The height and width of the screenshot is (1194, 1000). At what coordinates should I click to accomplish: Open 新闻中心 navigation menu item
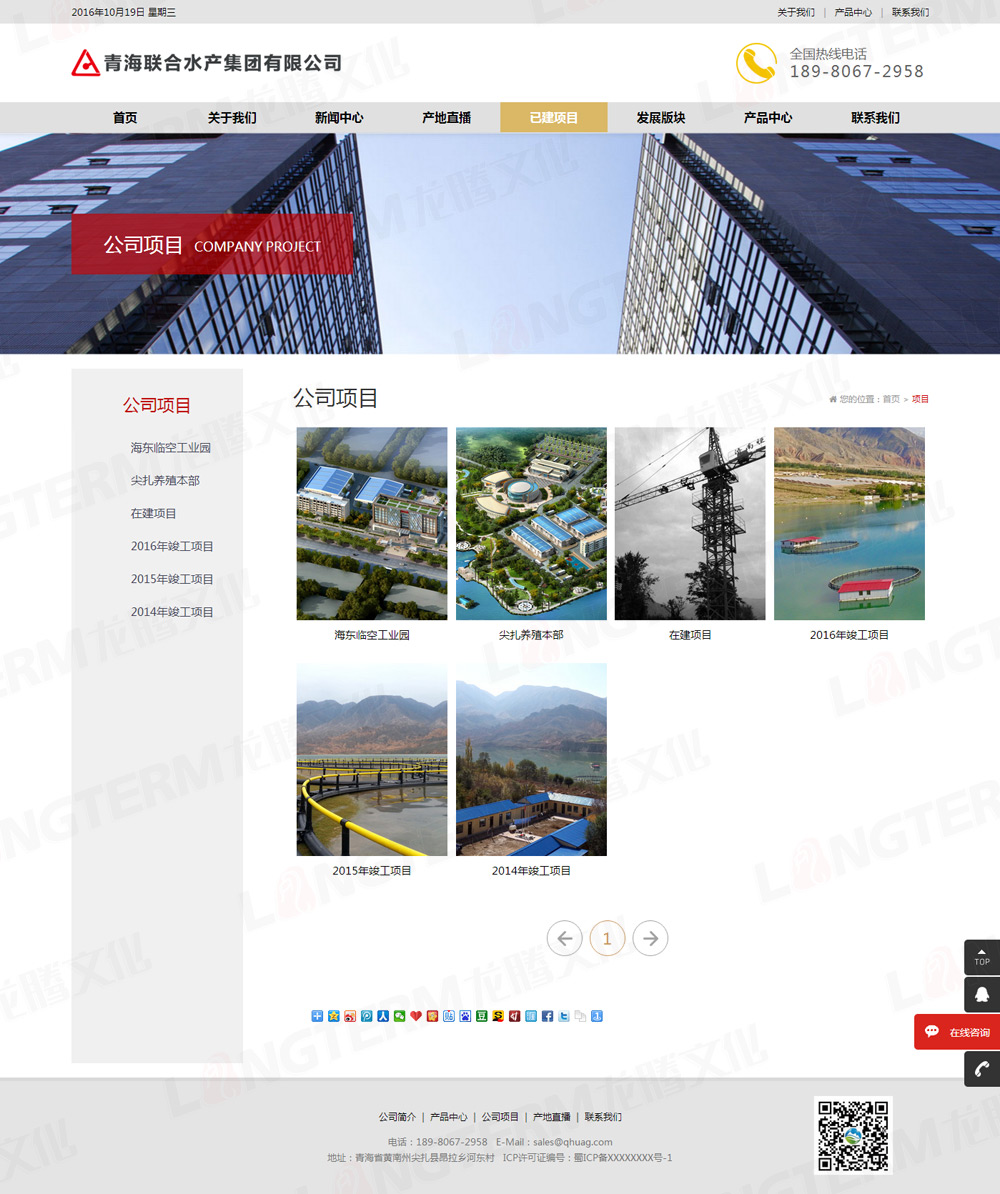(339, 117)
